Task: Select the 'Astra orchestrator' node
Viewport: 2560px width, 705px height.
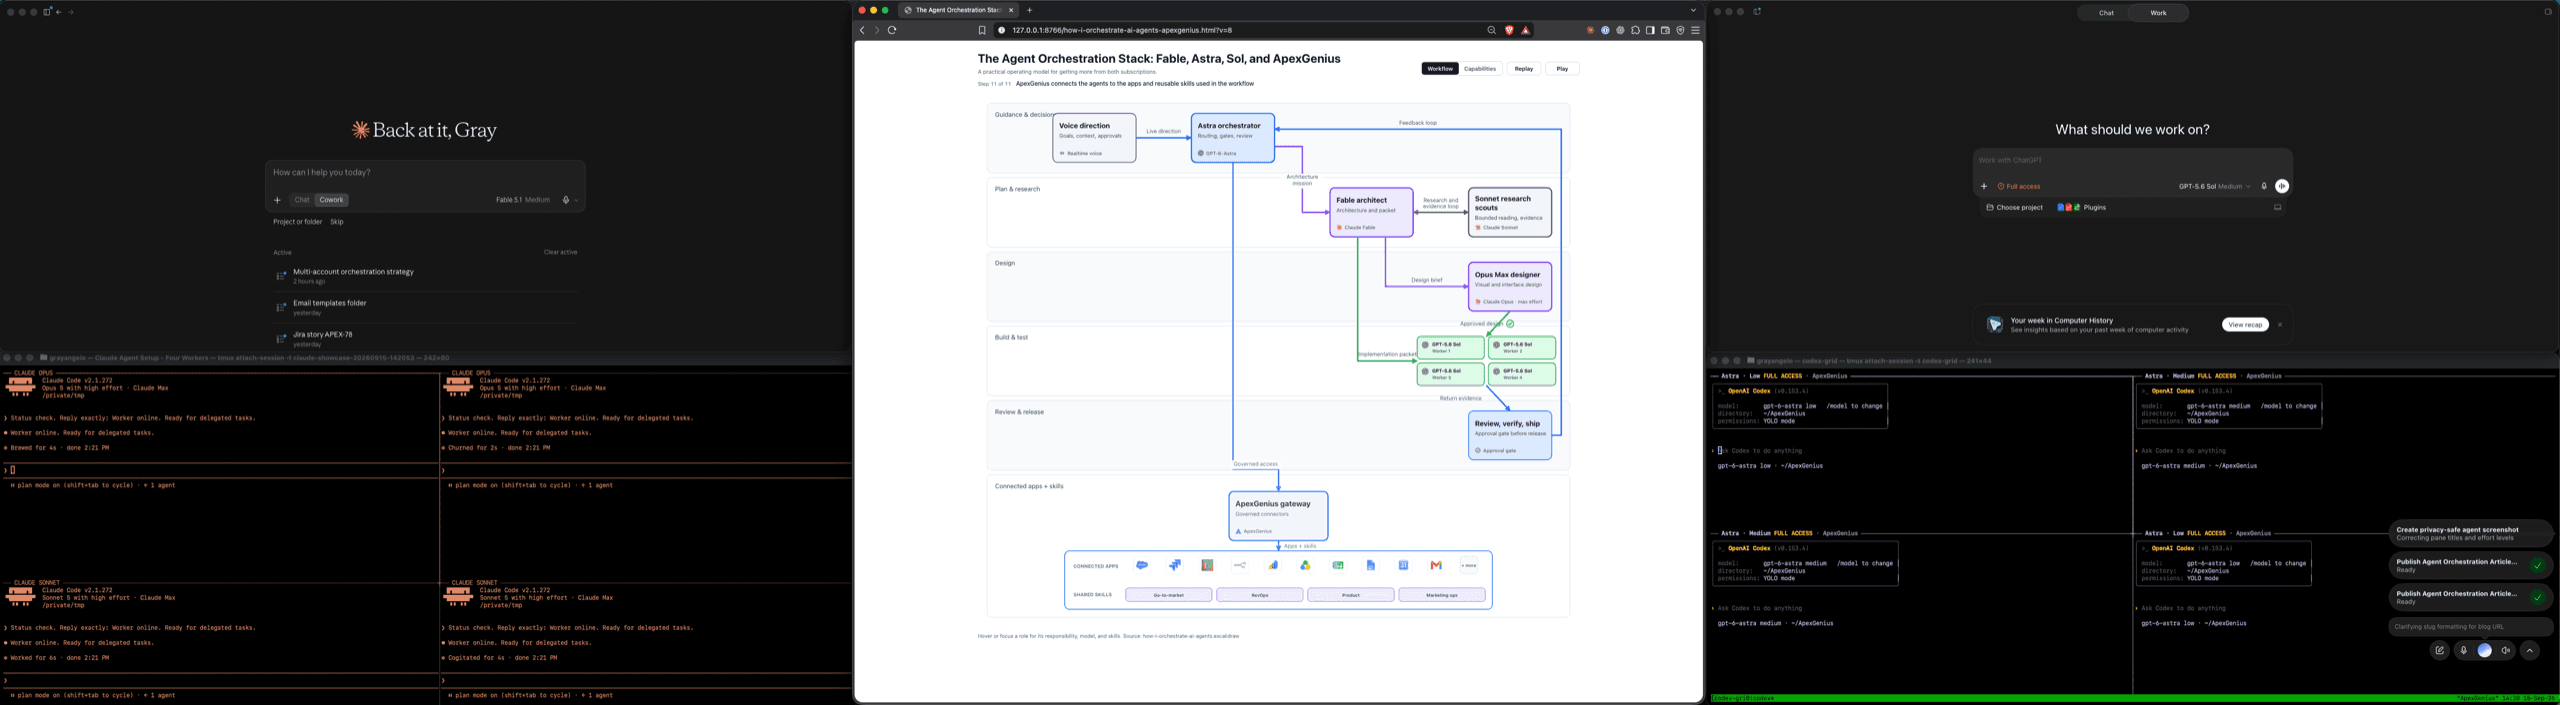Action: pos(1232,138)
